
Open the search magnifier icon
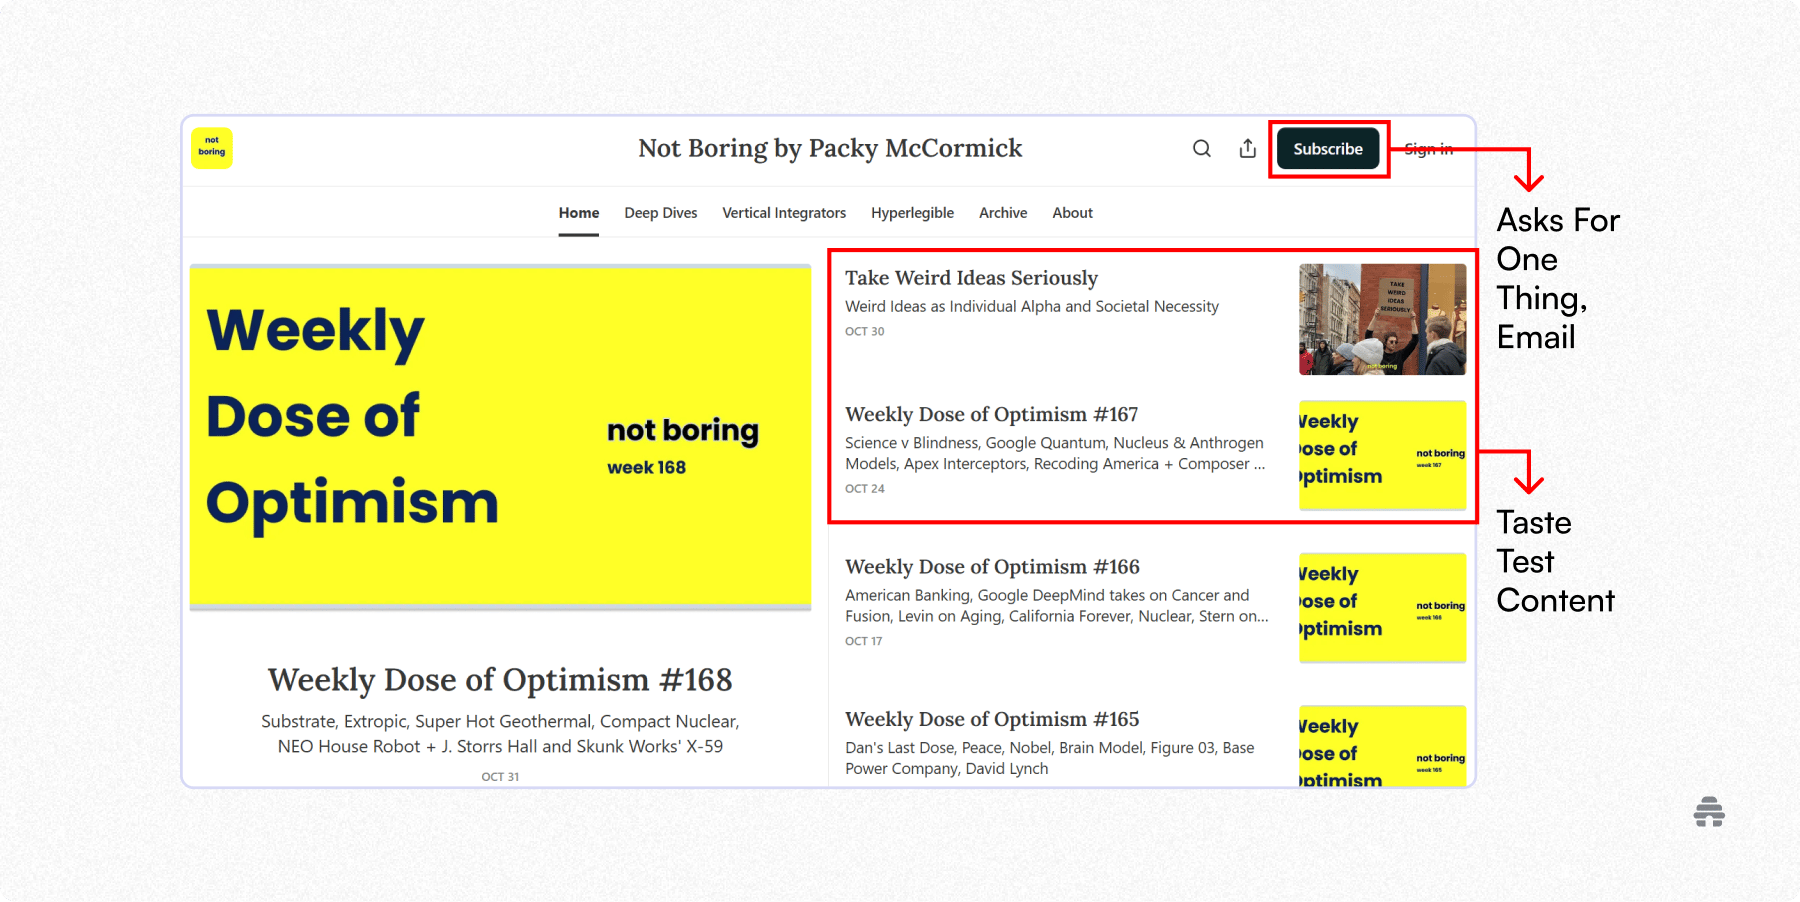[x=1202, y=149]
